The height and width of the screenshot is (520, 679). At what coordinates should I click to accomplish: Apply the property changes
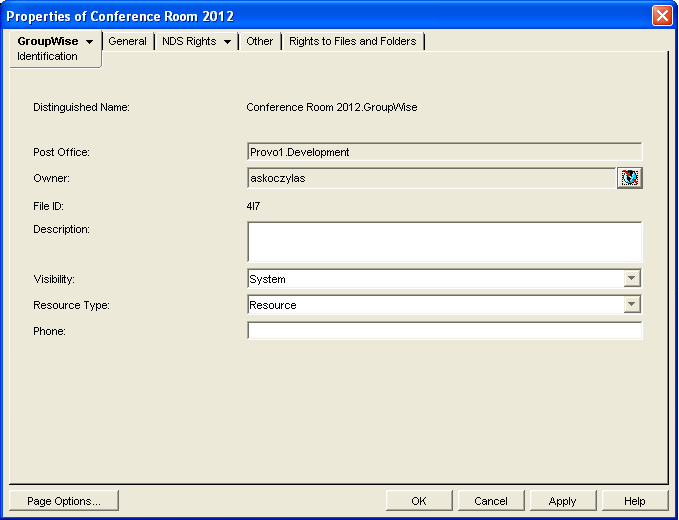pyautogui.click(x=562, y=501)
